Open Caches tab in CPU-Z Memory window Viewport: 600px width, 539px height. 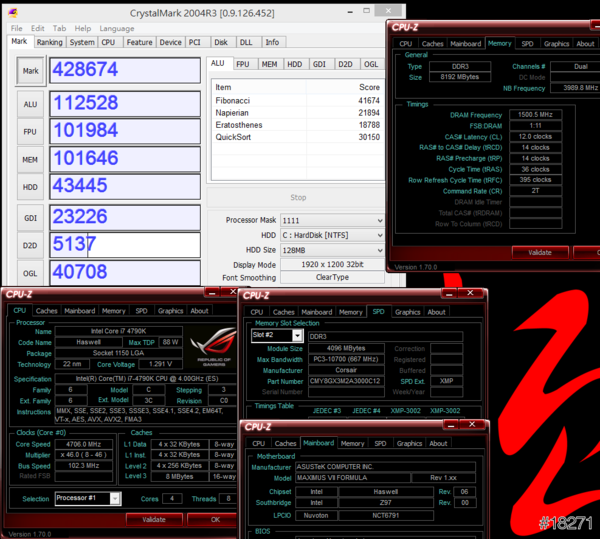432,44
